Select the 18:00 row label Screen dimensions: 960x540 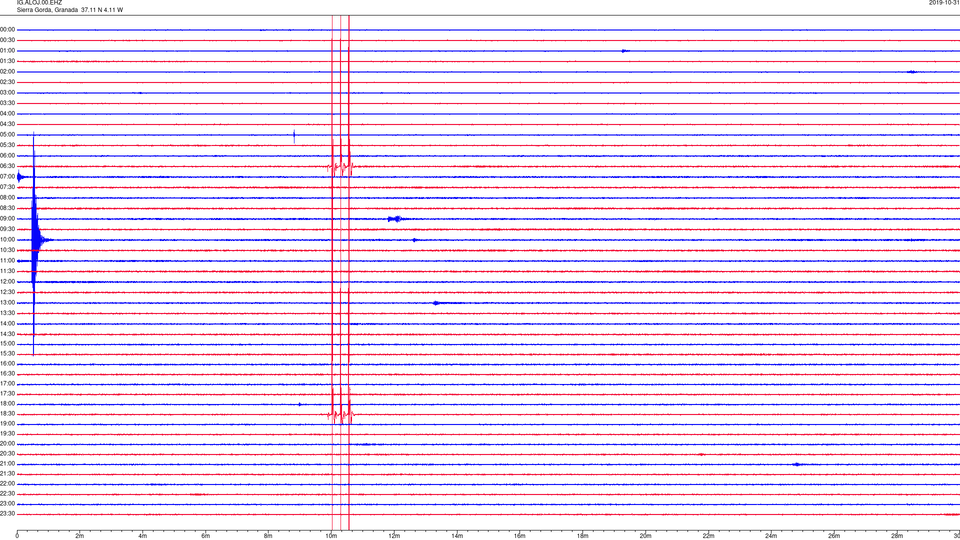coord(7,403)
